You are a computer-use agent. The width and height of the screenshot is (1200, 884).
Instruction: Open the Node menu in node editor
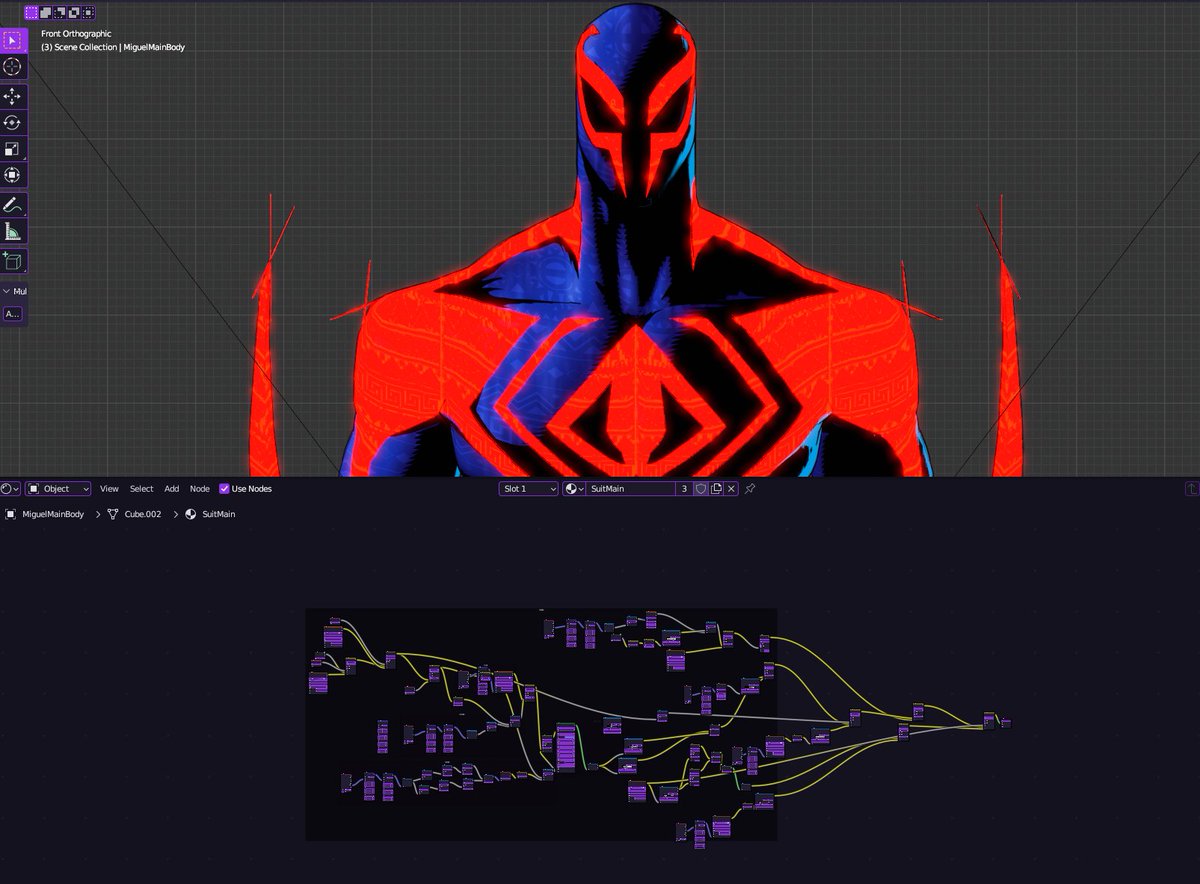[200, 489]
